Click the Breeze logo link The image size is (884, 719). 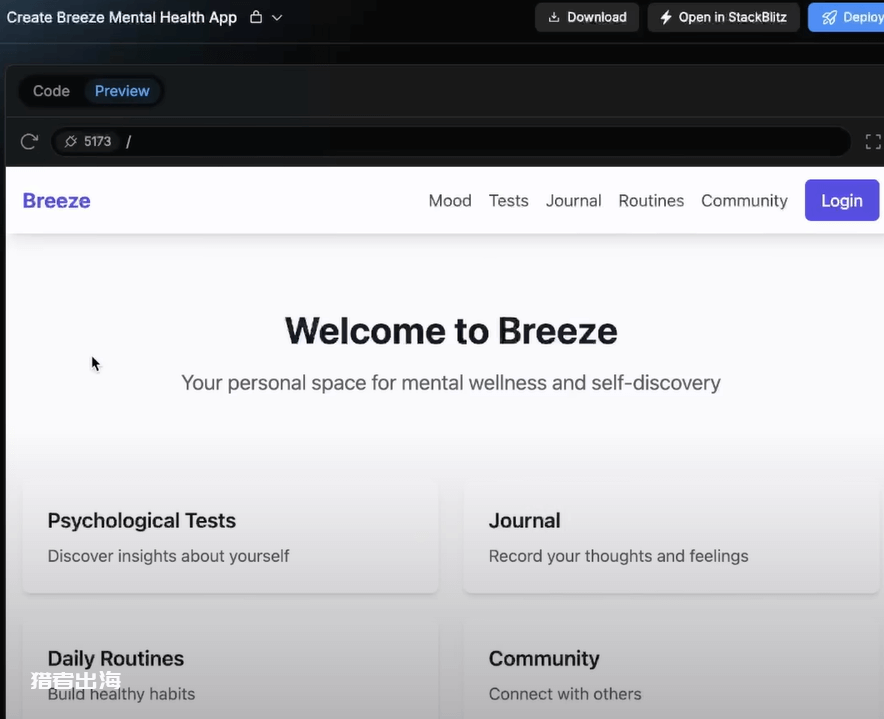tap(56, 201)
